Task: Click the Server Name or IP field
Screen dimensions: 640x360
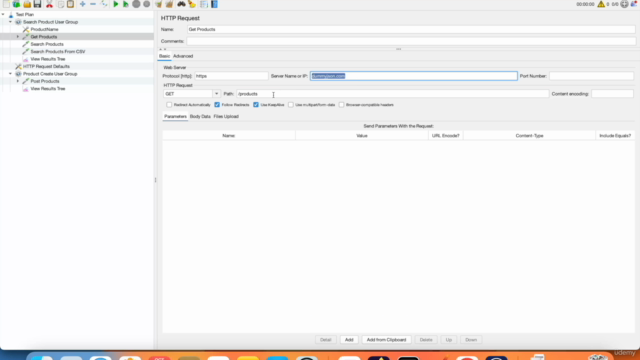Action: pos(413,76)
